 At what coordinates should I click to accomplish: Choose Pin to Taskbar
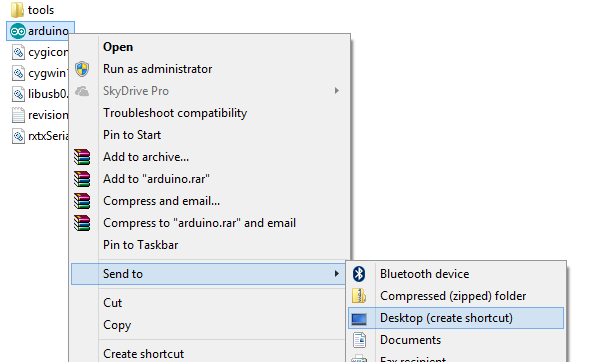tap(141, 245)
